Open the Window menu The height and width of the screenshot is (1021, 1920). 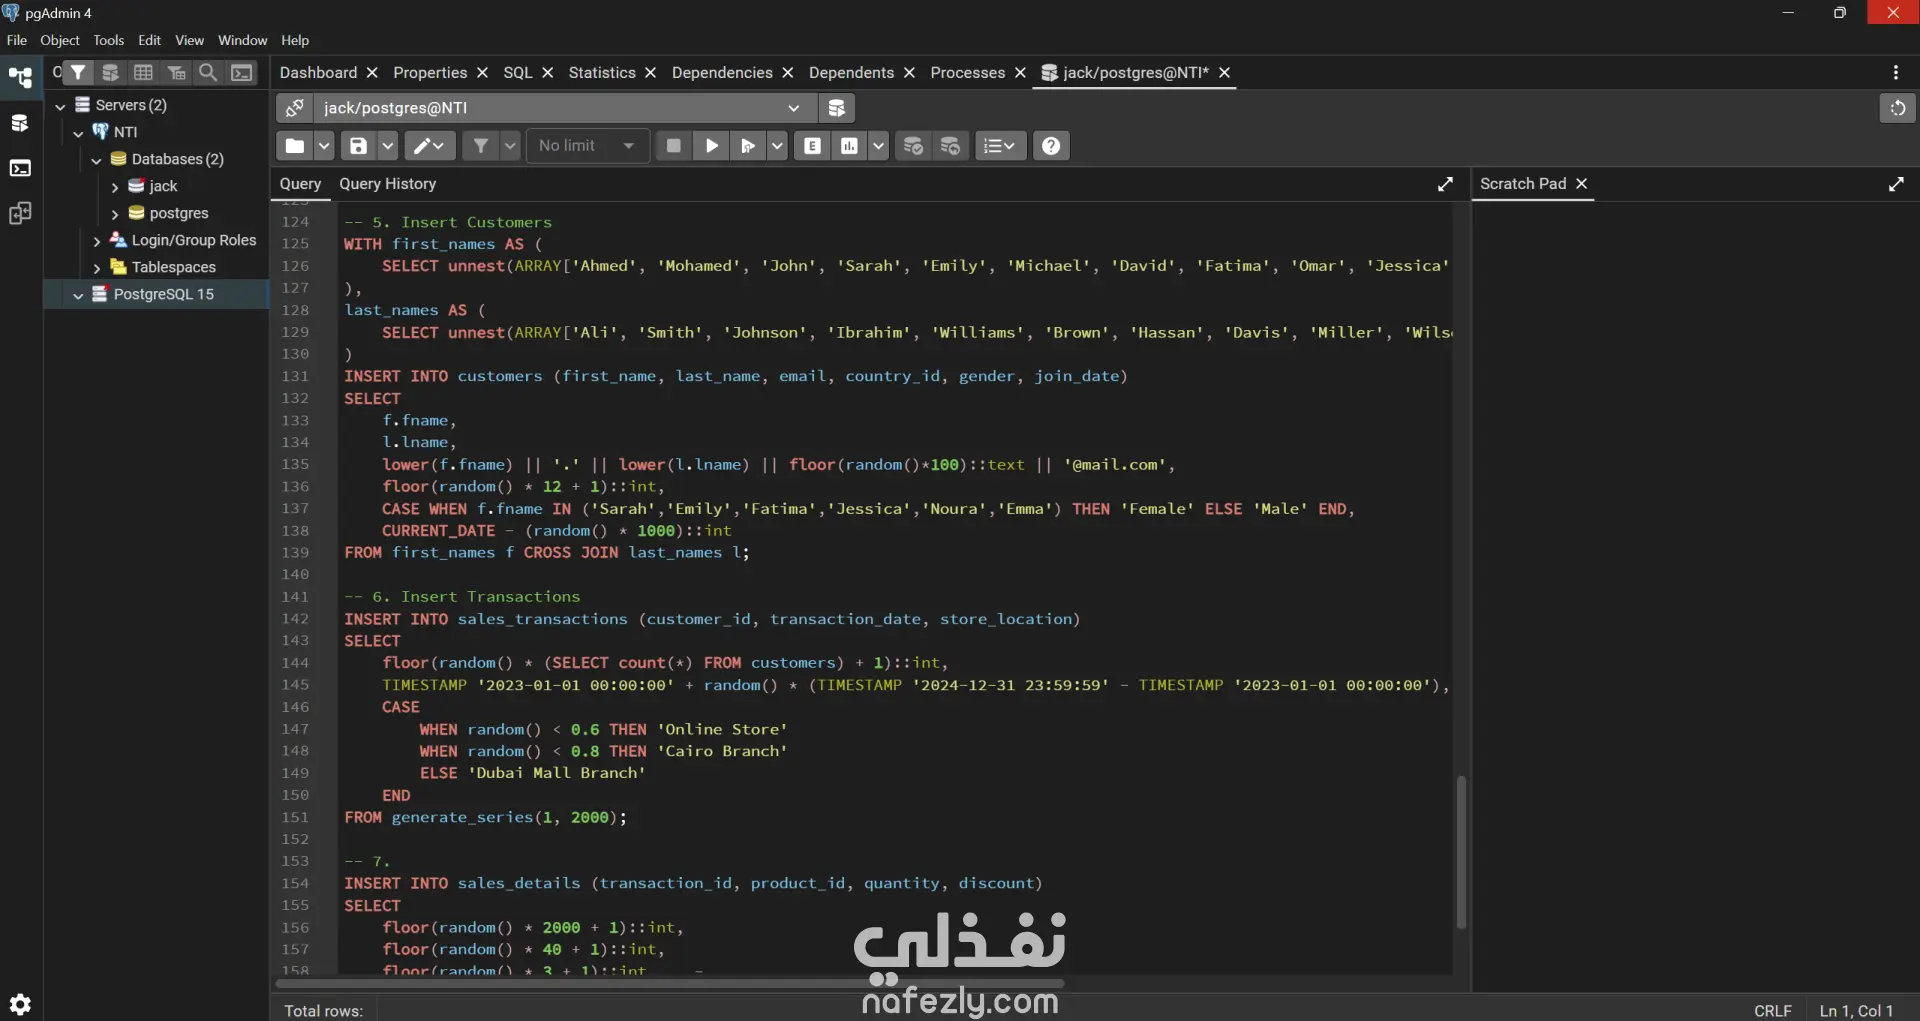coord(243,40)
